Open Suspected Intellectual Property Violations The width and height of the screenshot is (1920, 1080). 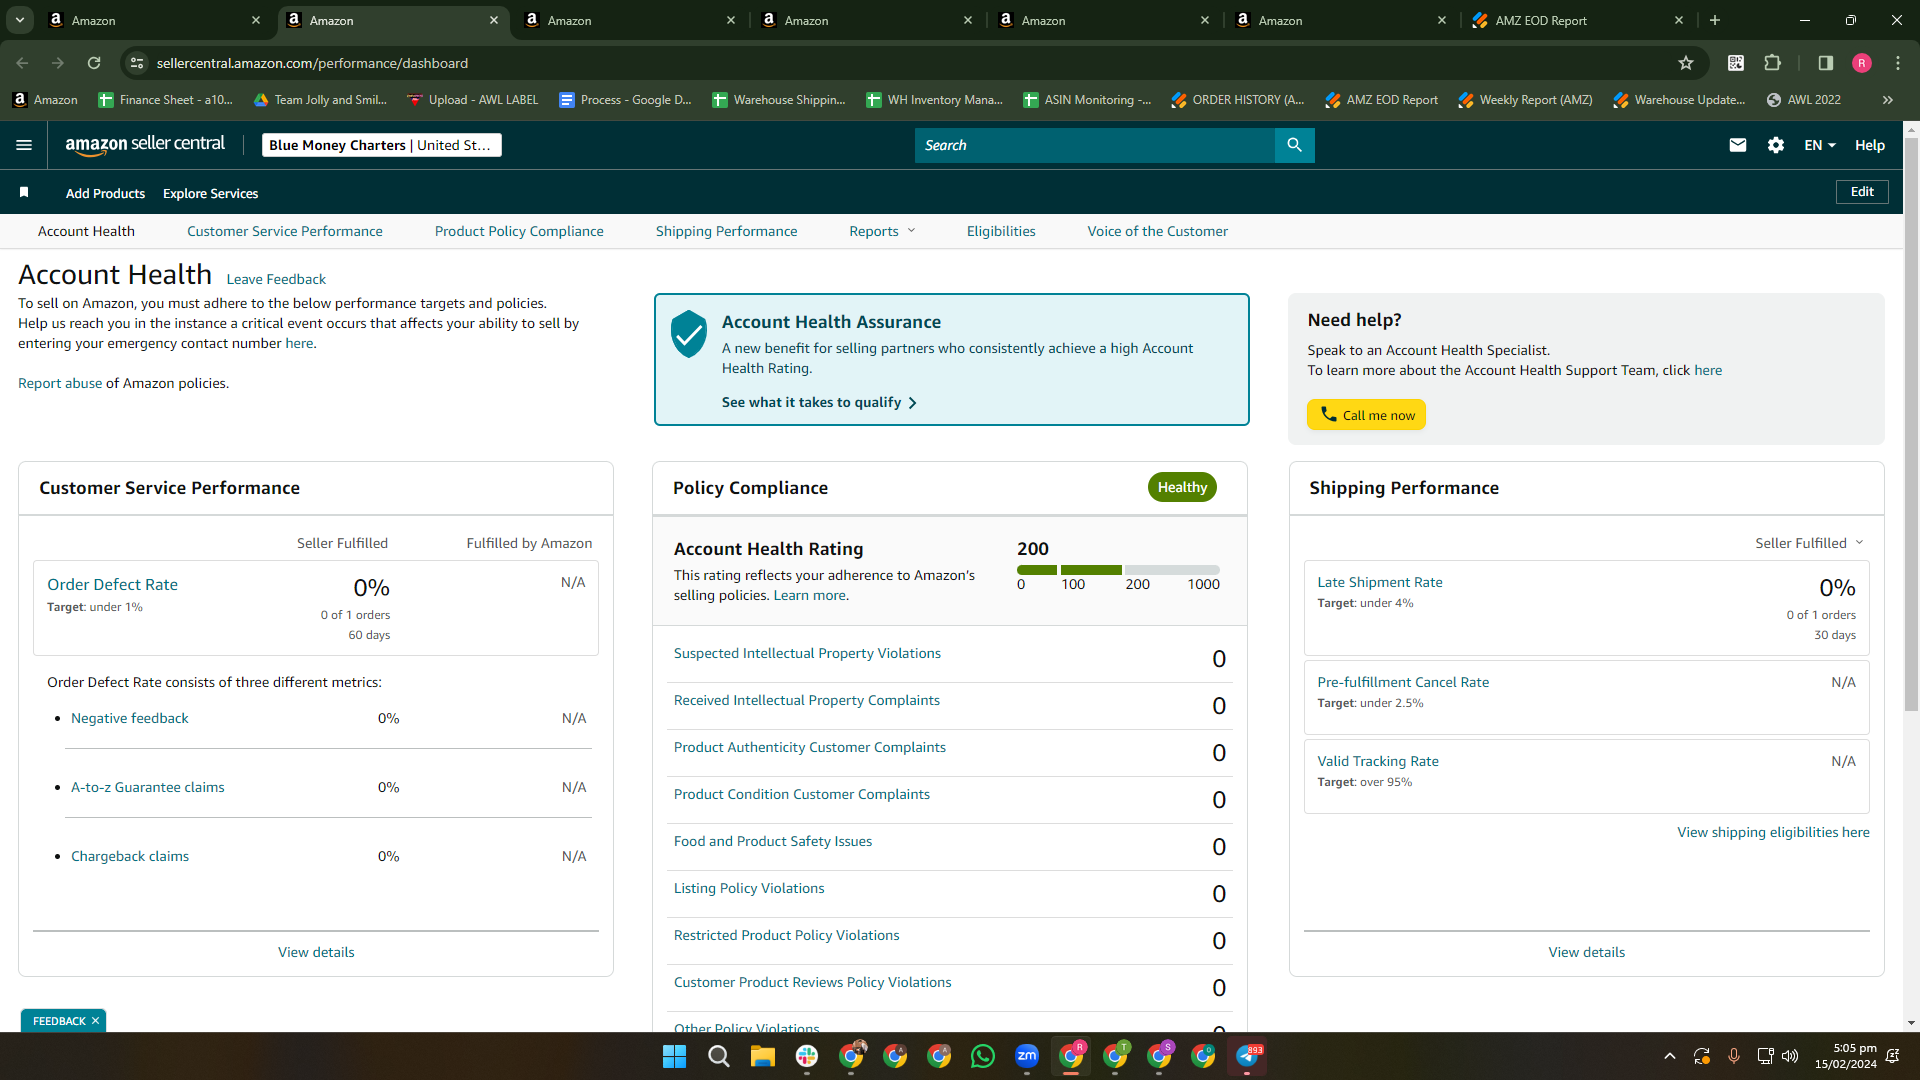[807, 653]
